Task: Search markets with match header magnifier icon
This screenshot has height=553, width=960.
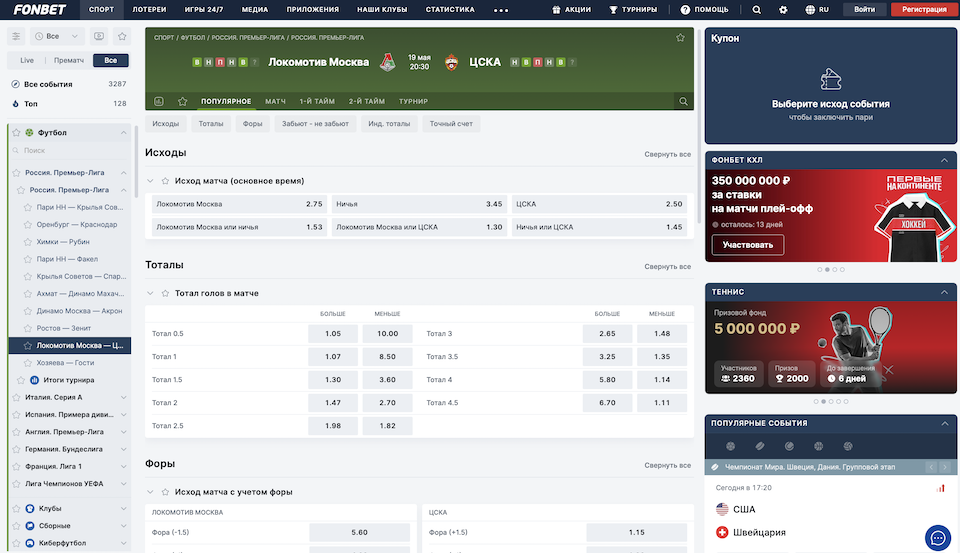Action: [683, 101]
